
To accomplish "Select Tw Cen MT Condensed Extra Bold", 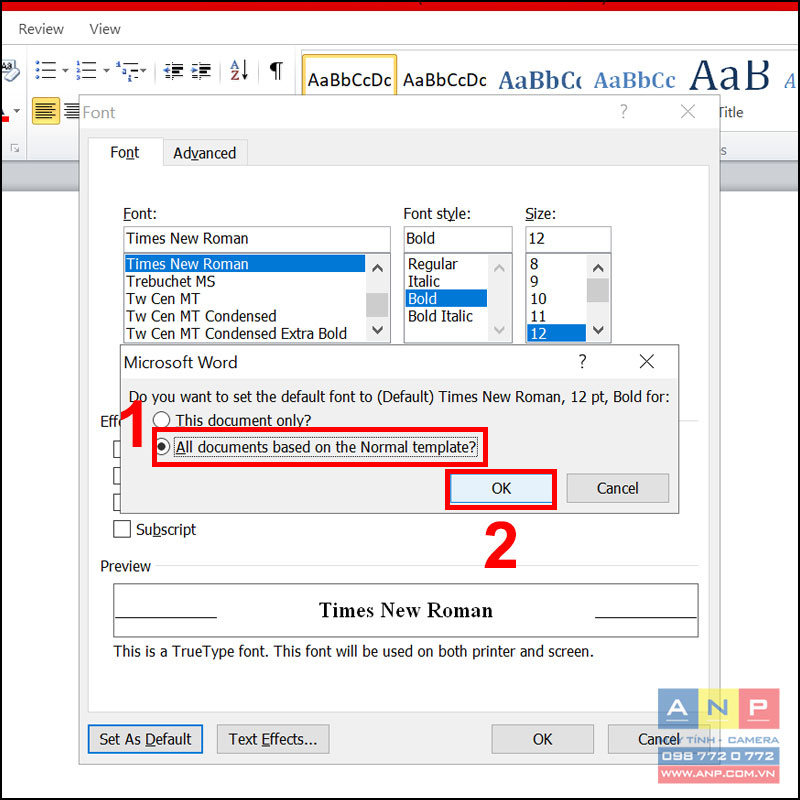I will pyautogui.click(x=245, y=333).
